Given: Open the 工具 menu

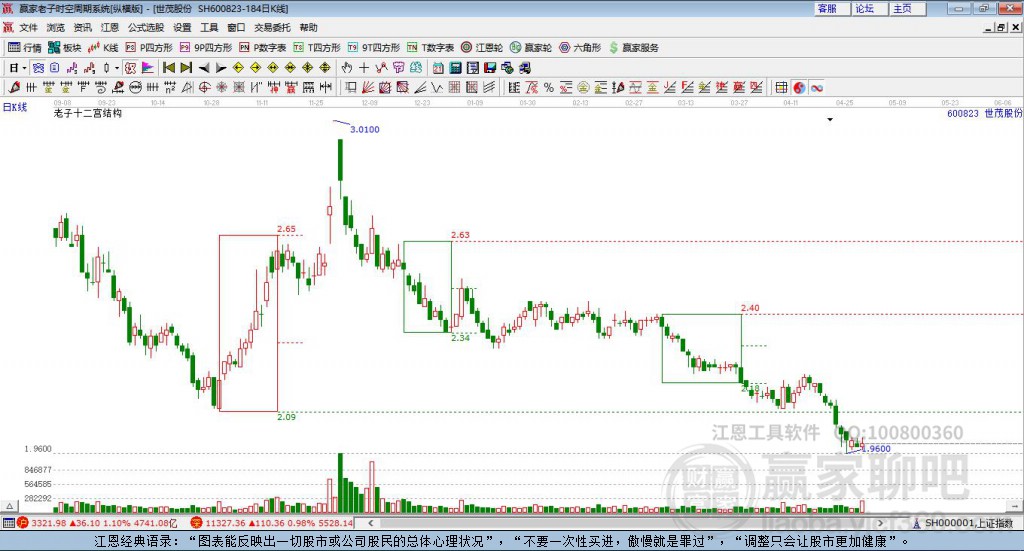Looking at the screenshot, I should pyautogui.click(x=209, y=27).
